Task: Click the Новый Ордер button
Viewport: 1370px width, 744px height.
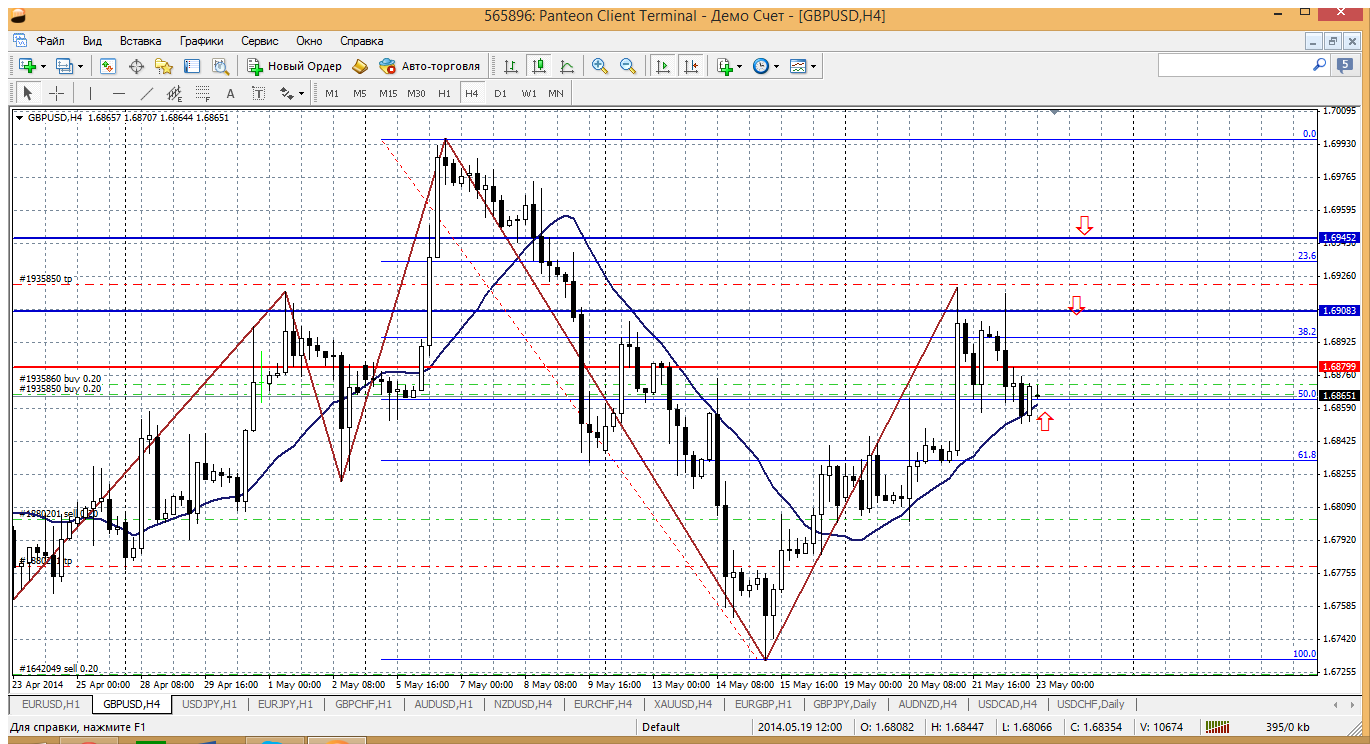Action: point(294,66)
